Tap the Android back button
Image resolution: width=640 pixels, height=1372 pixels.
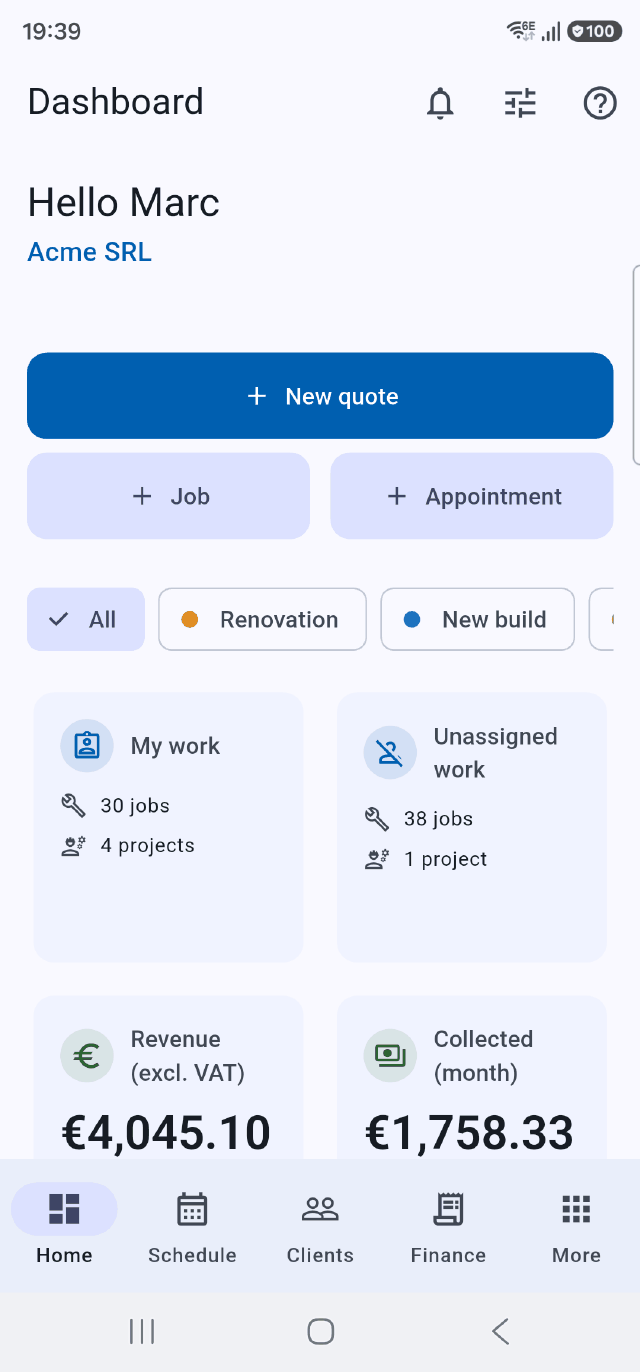pyautogui.click(x=500, y=1331)
